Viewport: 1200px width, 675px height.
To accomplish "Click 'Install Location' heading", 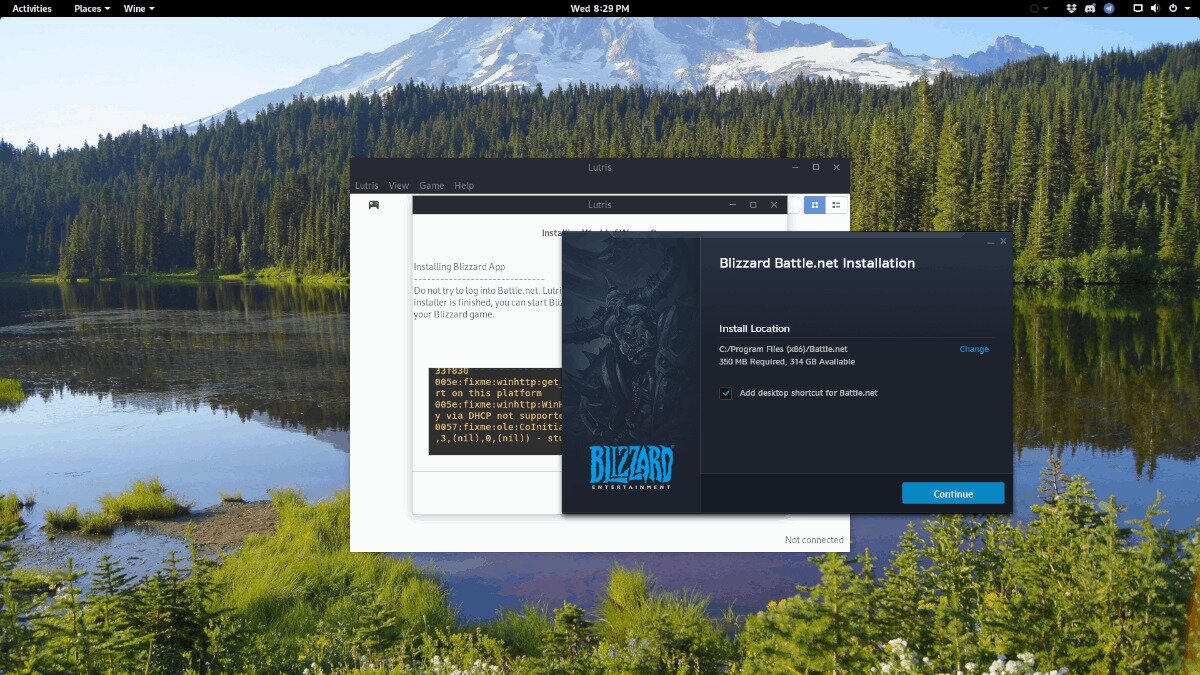I will click(754, 329).
